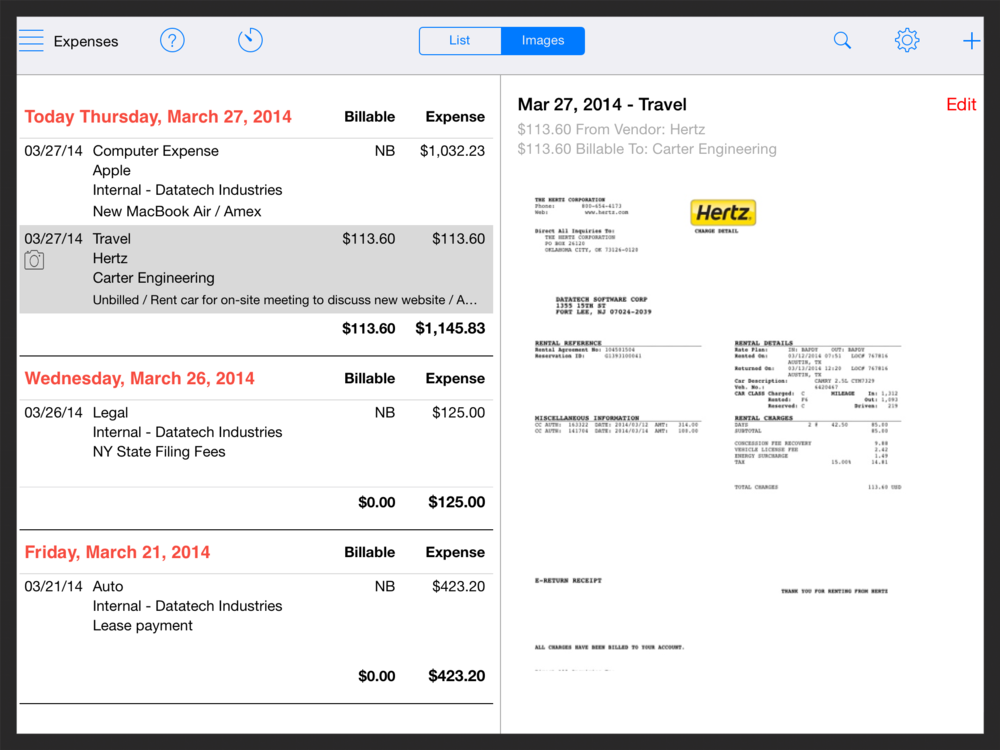Click 'New MacBook Air / Amex' note

(x=177, y=212)
